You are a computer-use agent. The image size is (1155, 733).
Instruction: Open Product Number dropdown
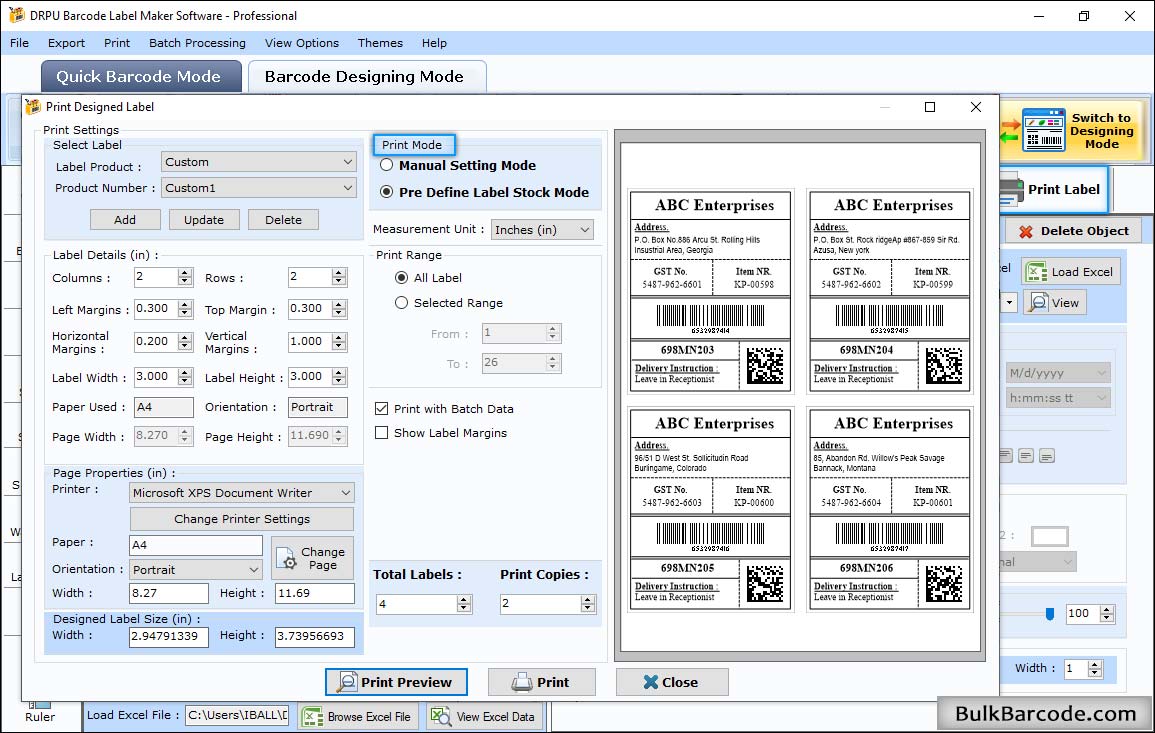click(x=259, y=188)
